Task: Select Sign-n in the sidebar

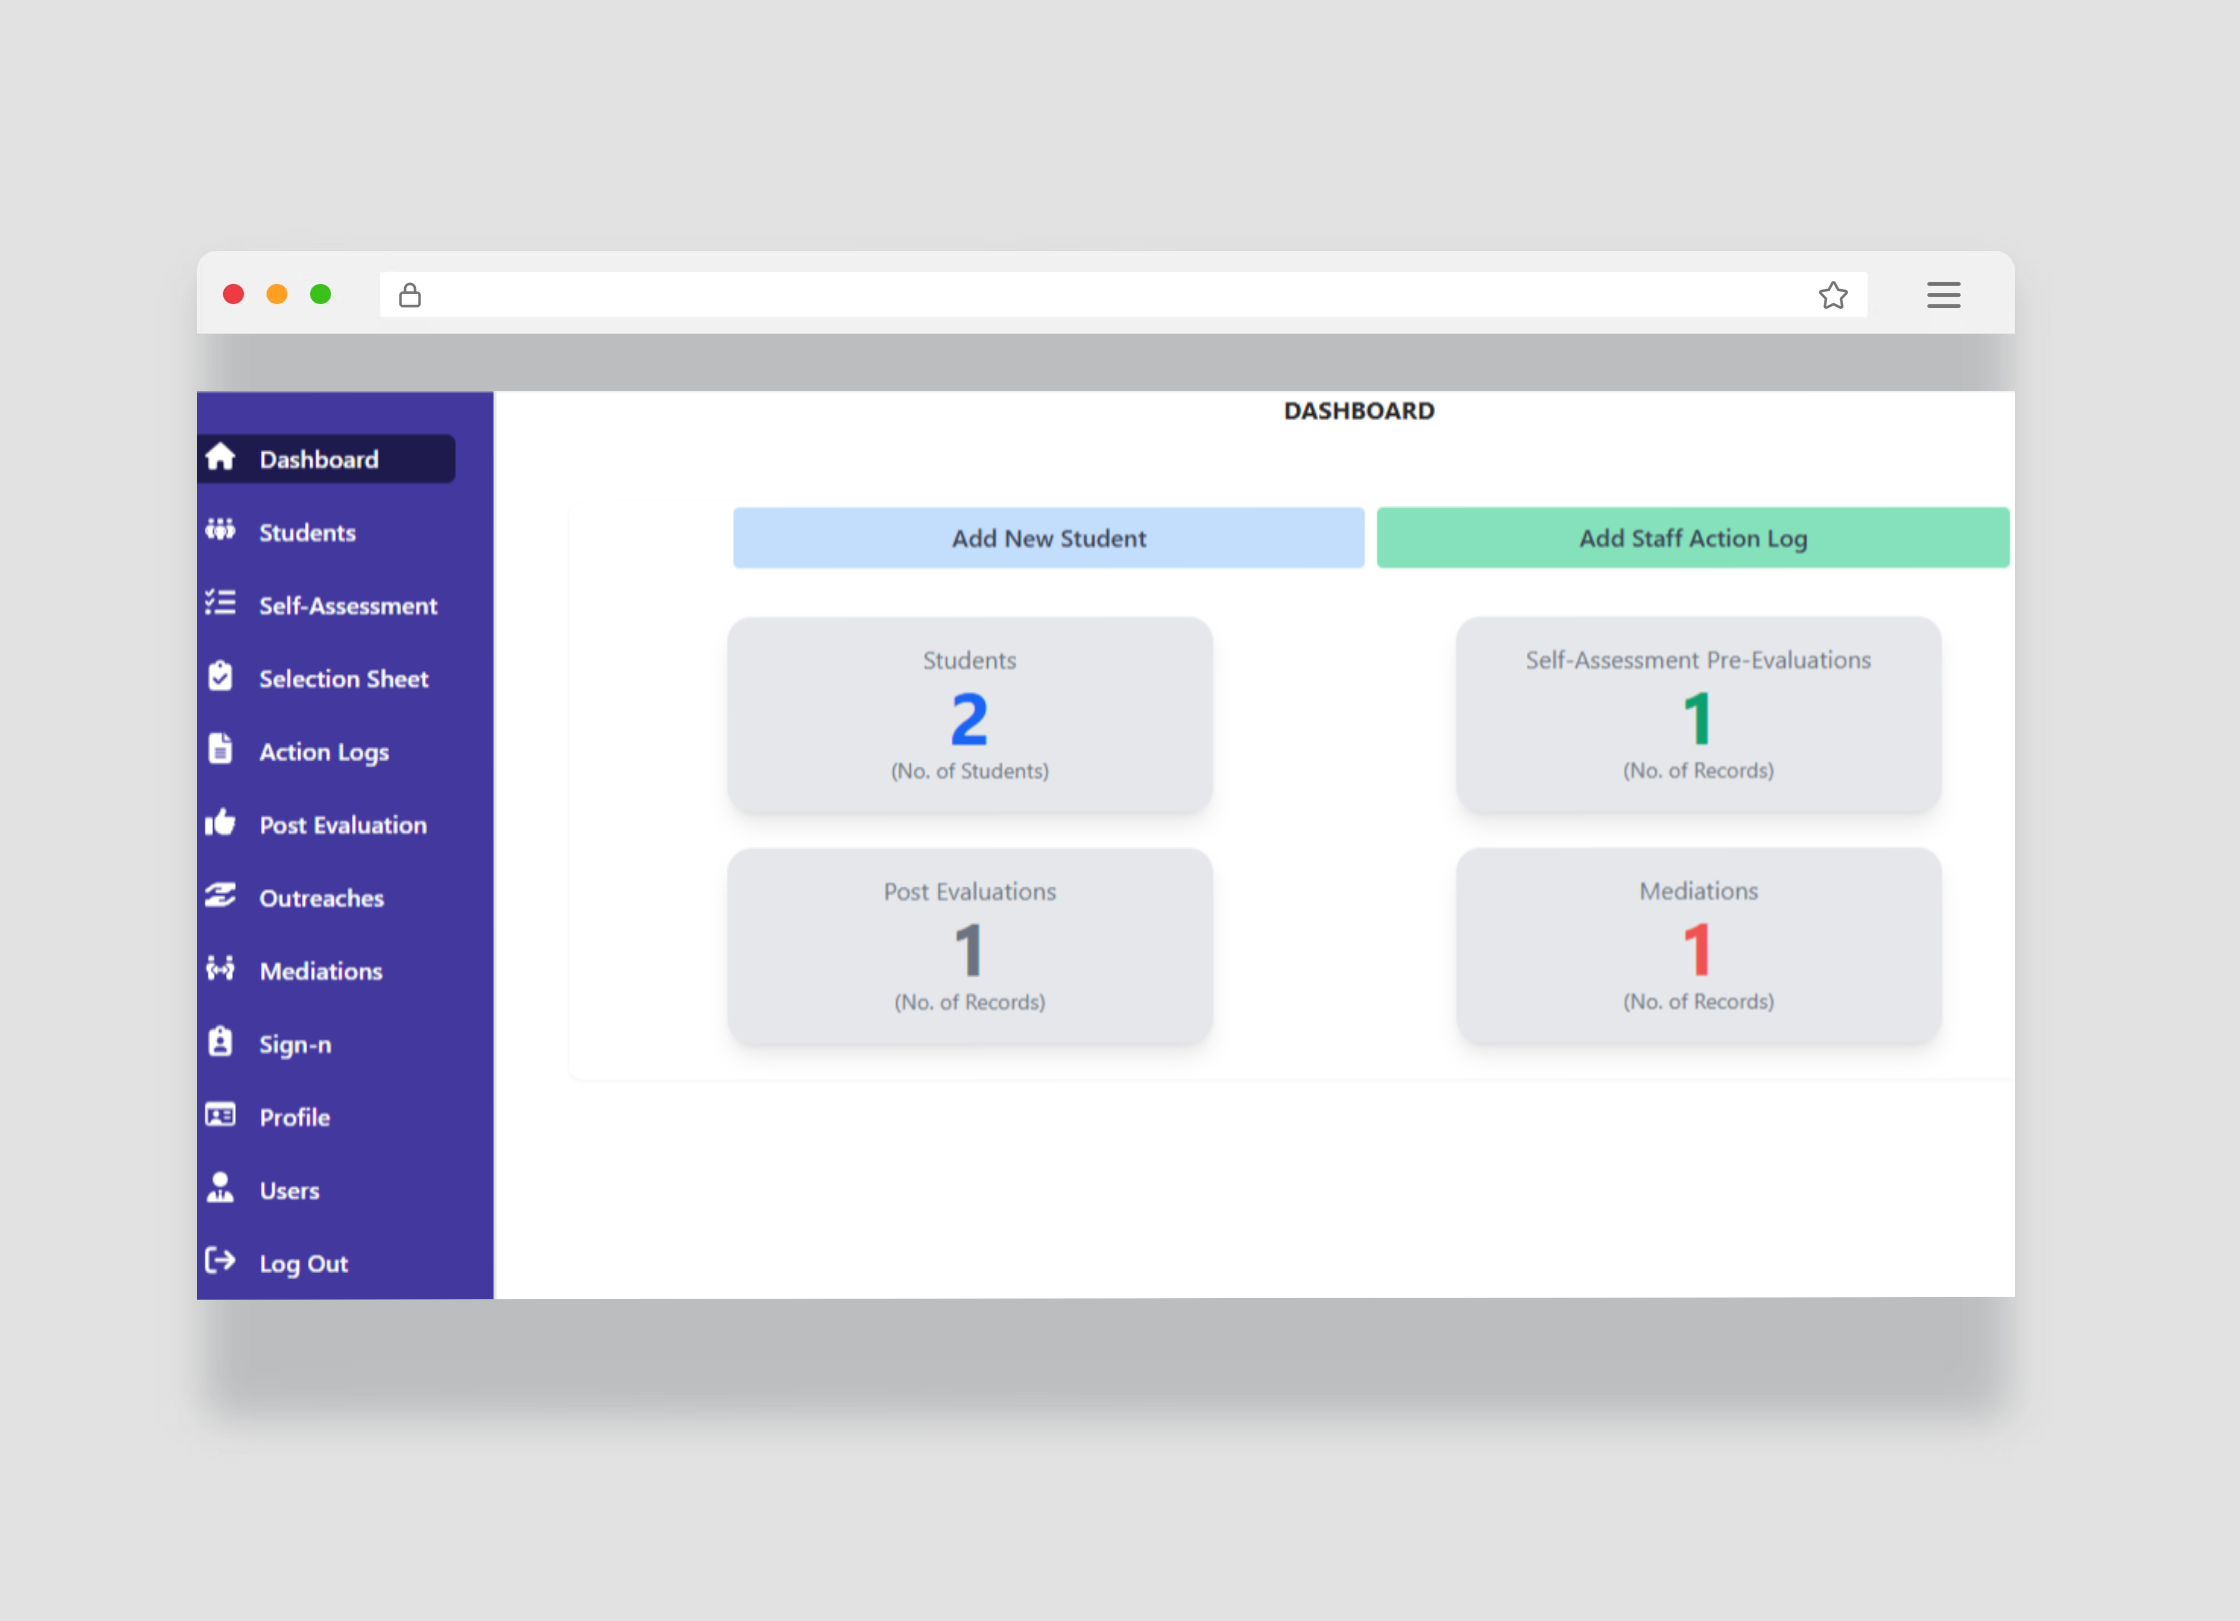Action: point(295,1044)
